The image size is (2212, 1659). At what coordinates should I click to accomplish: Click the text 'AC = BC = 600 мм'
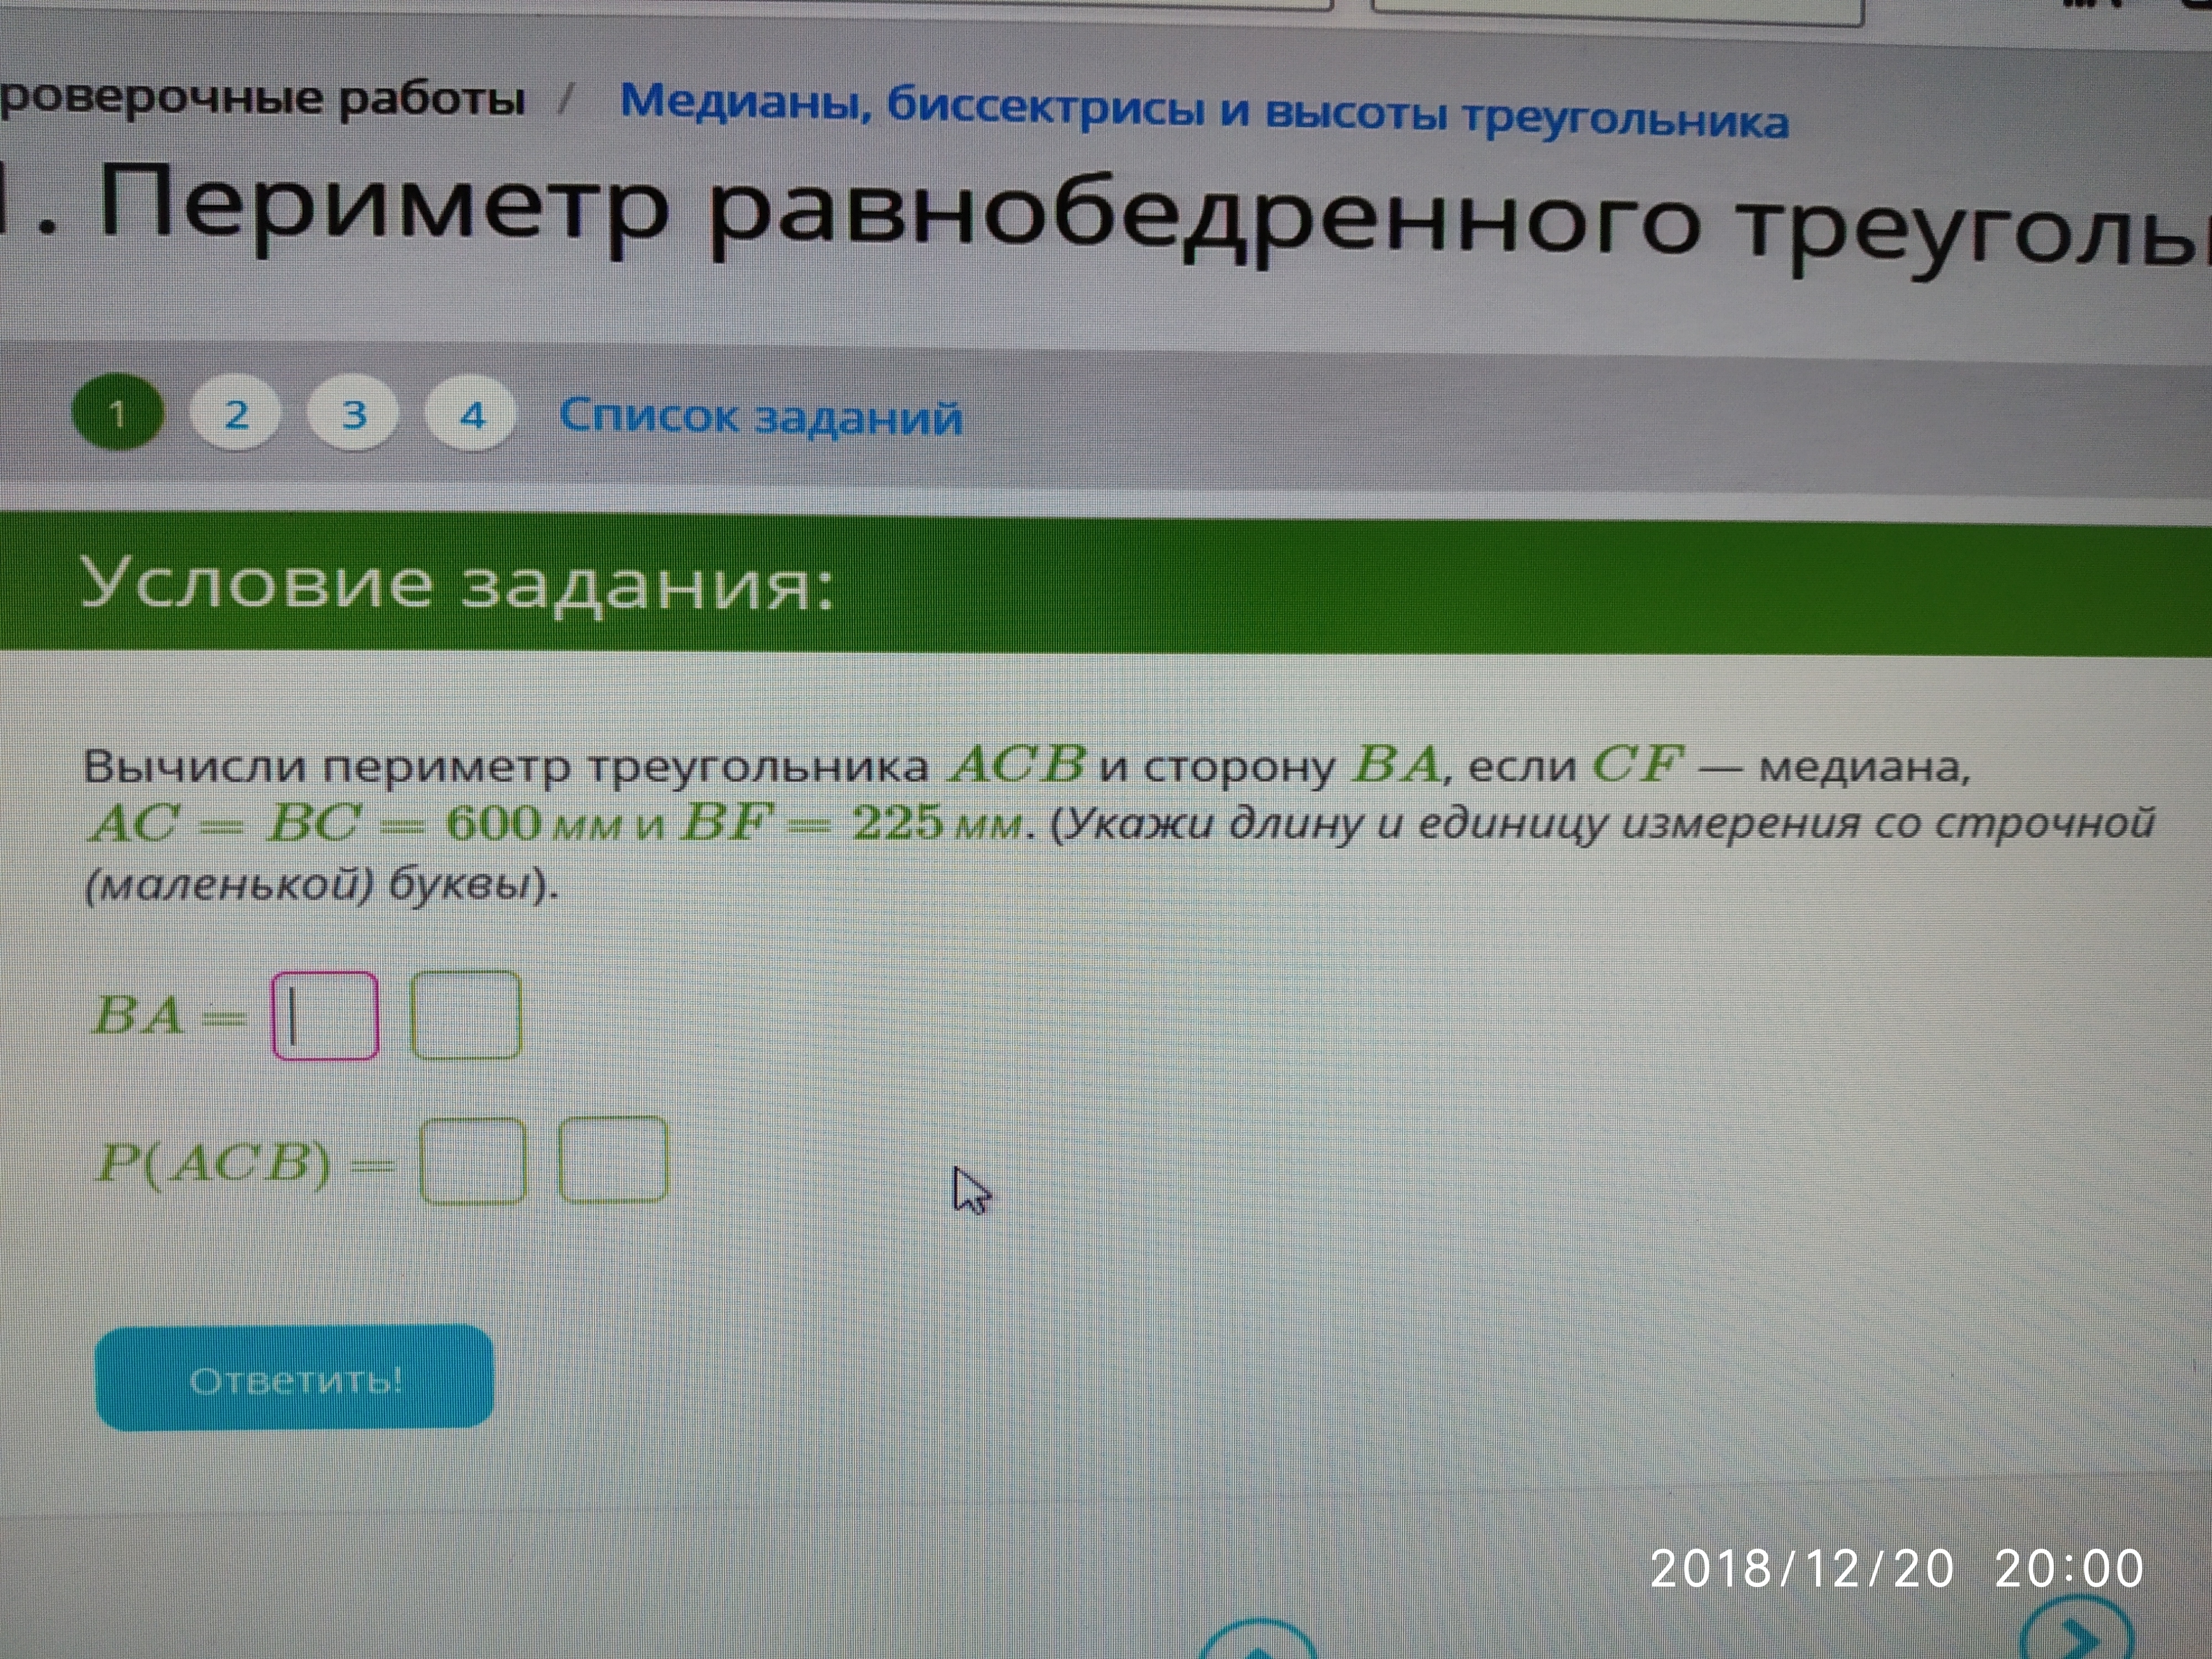coord(355,825)
